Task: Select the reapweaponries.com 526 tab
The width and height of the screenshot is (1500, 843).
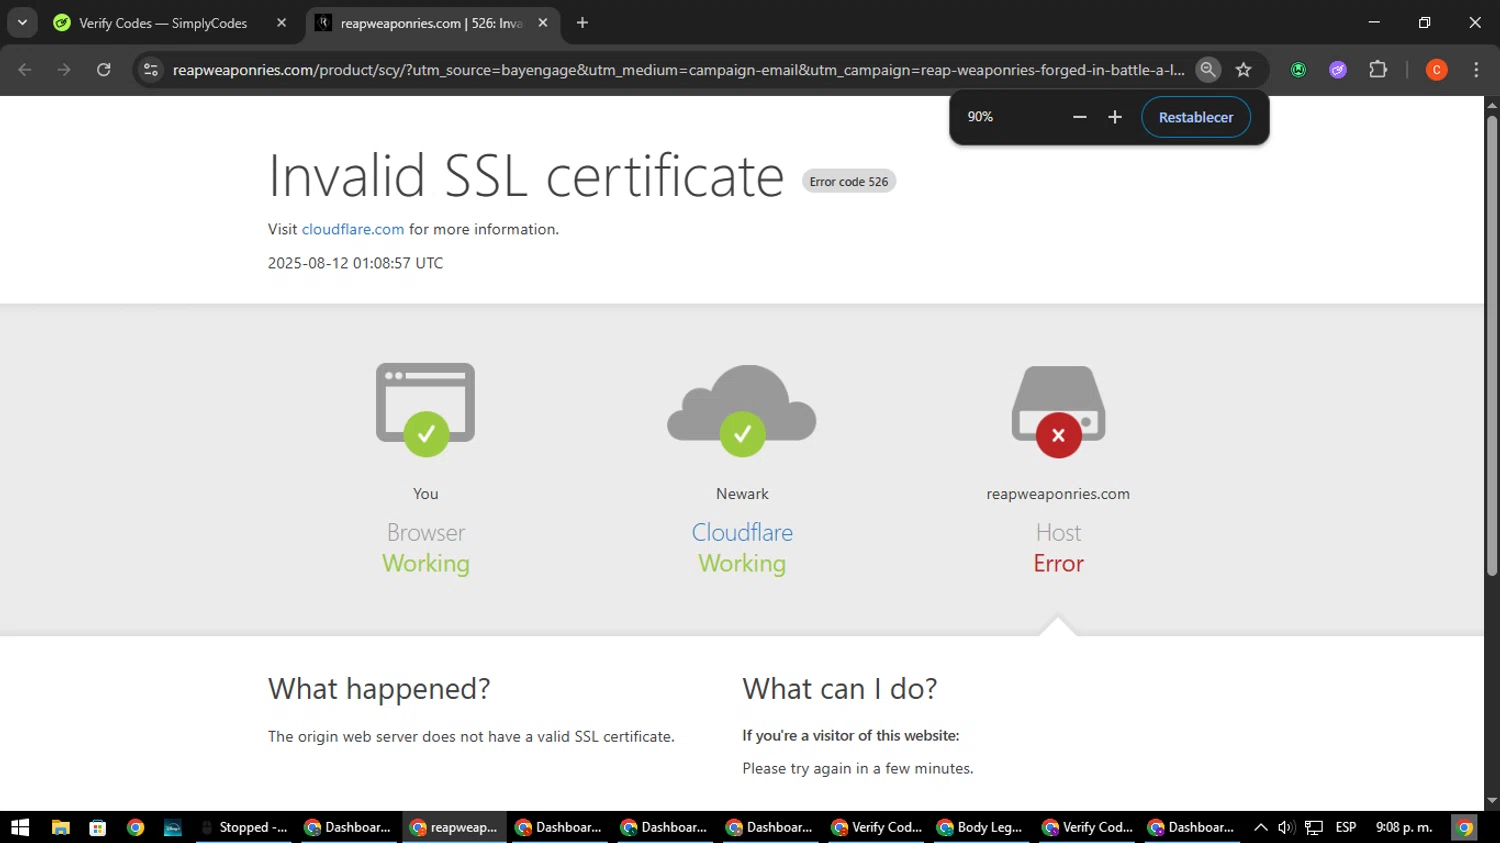Action: 433,23
